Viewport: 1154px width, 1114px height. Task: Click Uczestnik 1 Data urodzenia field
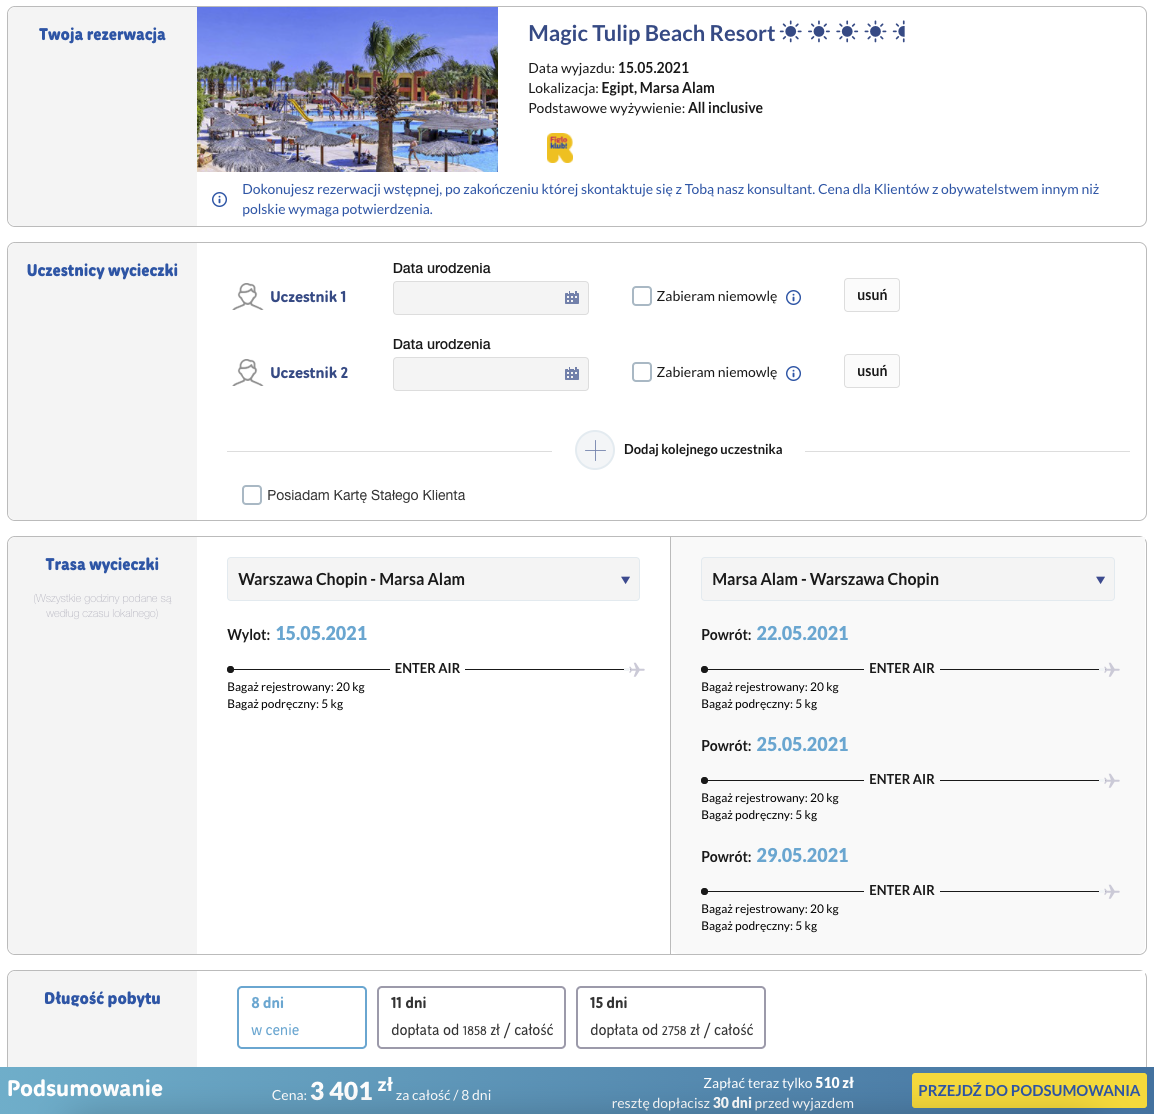click(x=490, y=298)
